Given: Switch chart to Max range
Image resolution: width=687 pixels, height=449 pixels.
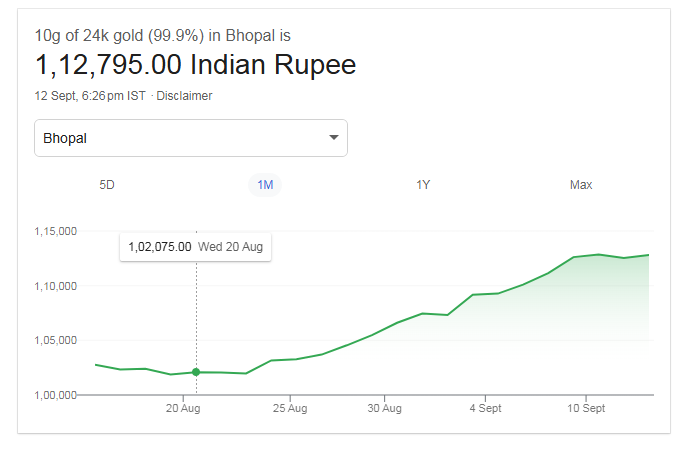Looking at the screenshot, I should pos(581,185).
